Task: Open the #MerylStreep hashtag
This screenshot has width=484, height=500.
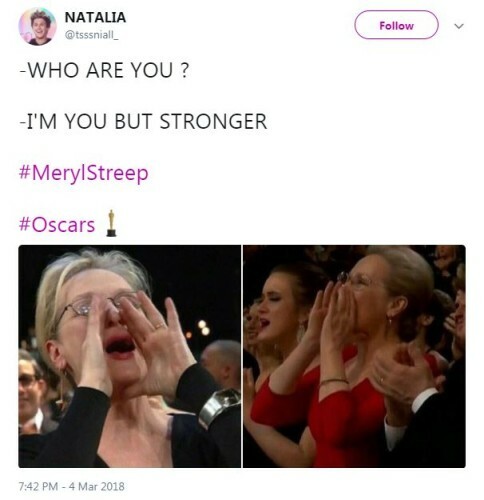Action: coord(84,173)
